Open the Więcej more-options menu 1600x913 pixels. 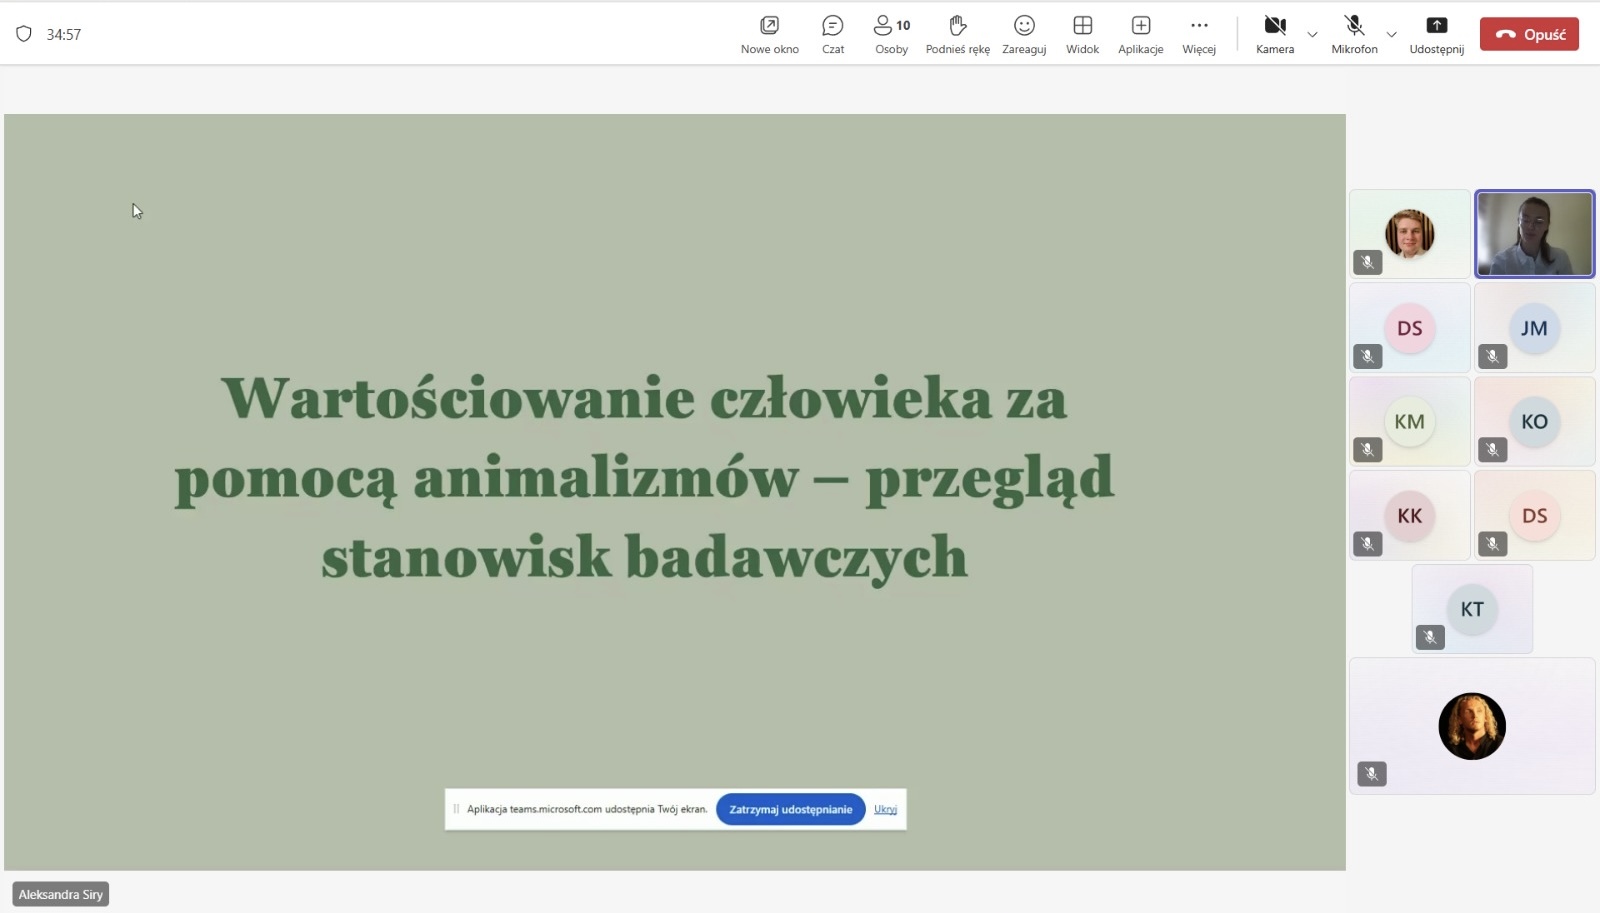pyautogui.click(x=1199, y=34)
